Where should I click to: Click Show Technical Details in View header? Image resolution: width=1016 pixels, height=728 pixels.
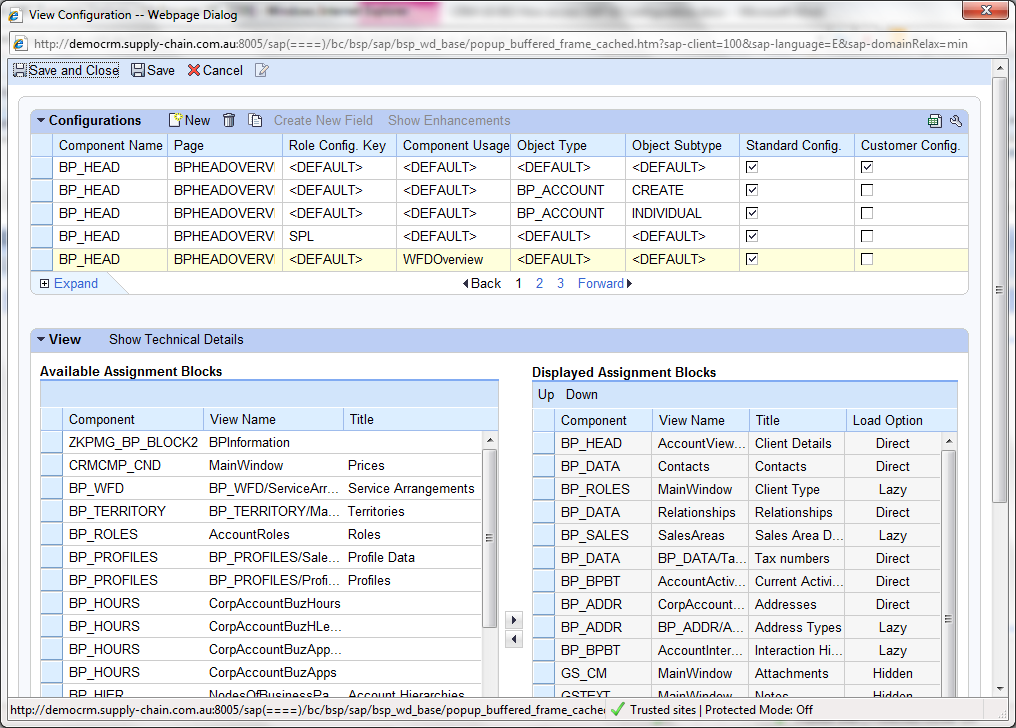[x=176, y=339]
